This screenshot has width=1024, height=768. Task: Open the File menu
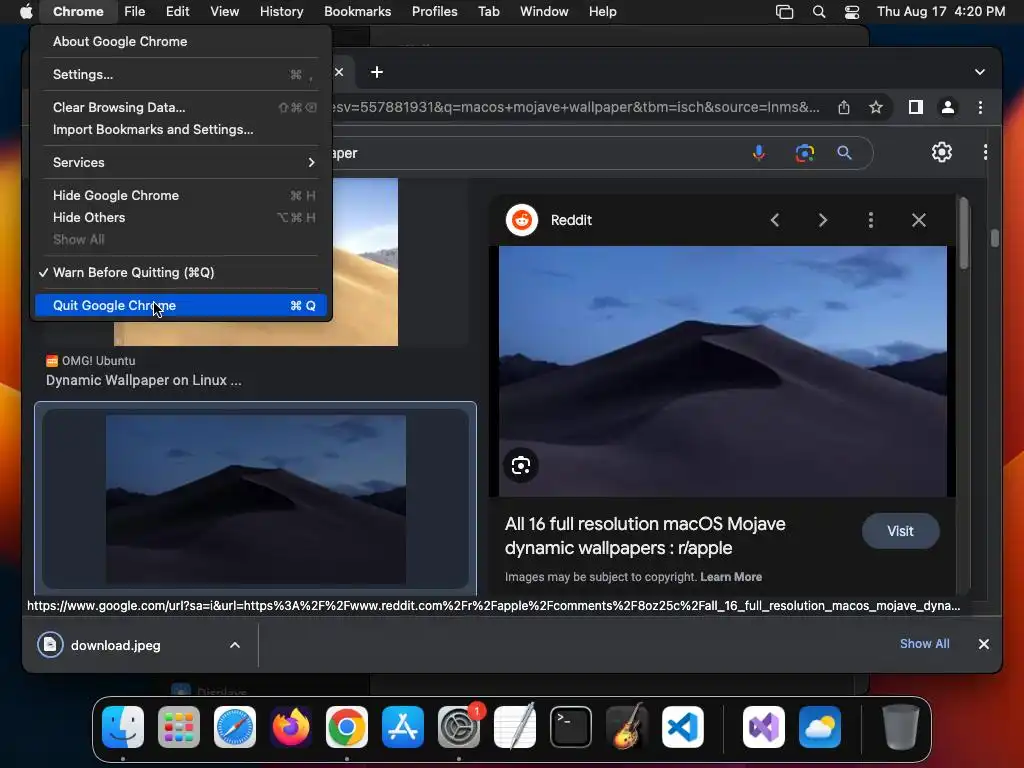pos(135,11)
